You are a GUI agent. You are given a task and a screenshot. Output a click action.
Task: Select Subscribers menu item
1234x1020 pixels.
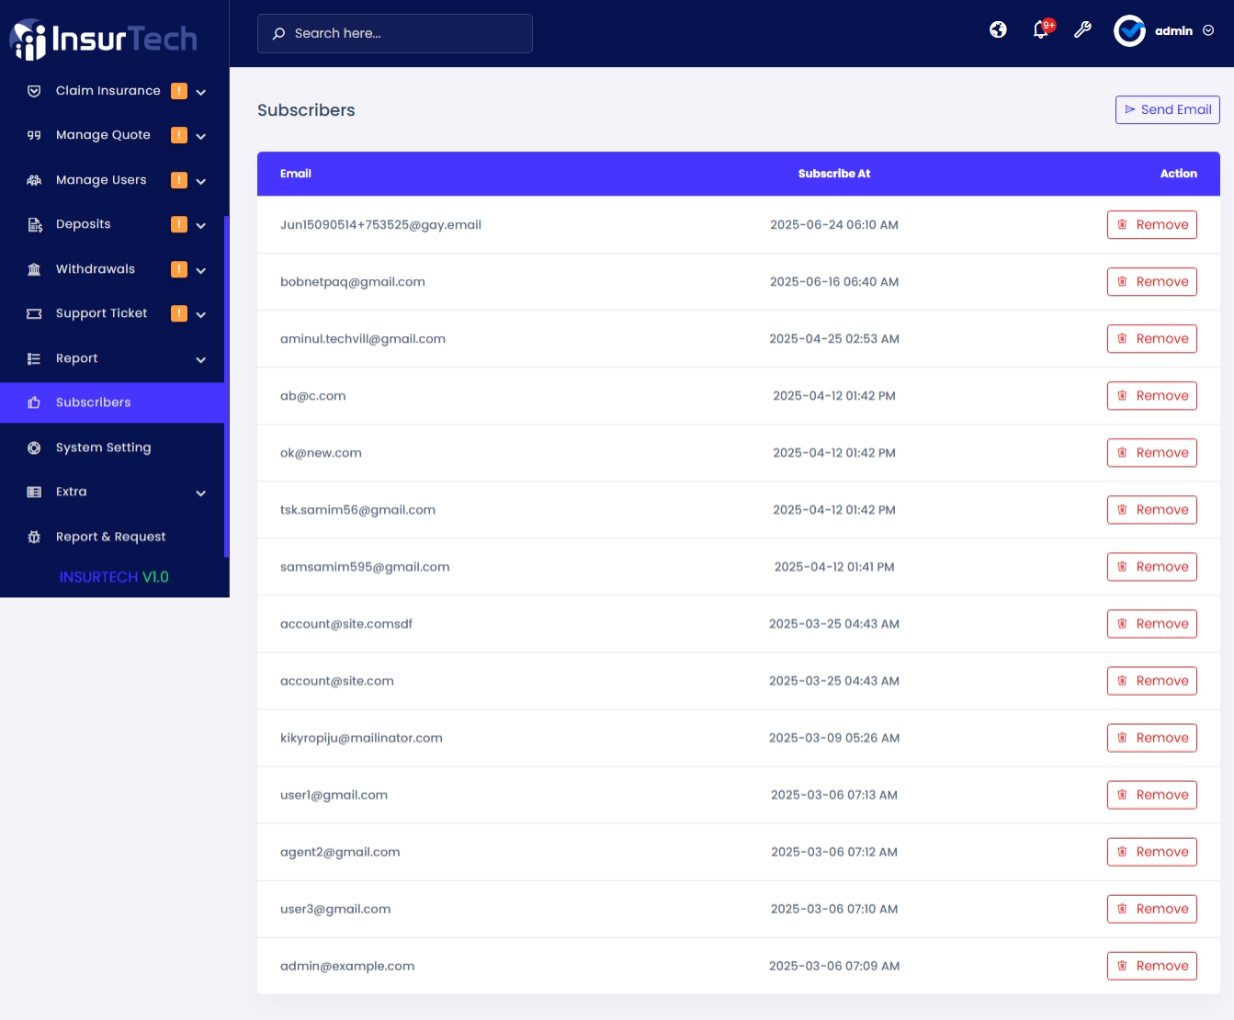(112, 402)
